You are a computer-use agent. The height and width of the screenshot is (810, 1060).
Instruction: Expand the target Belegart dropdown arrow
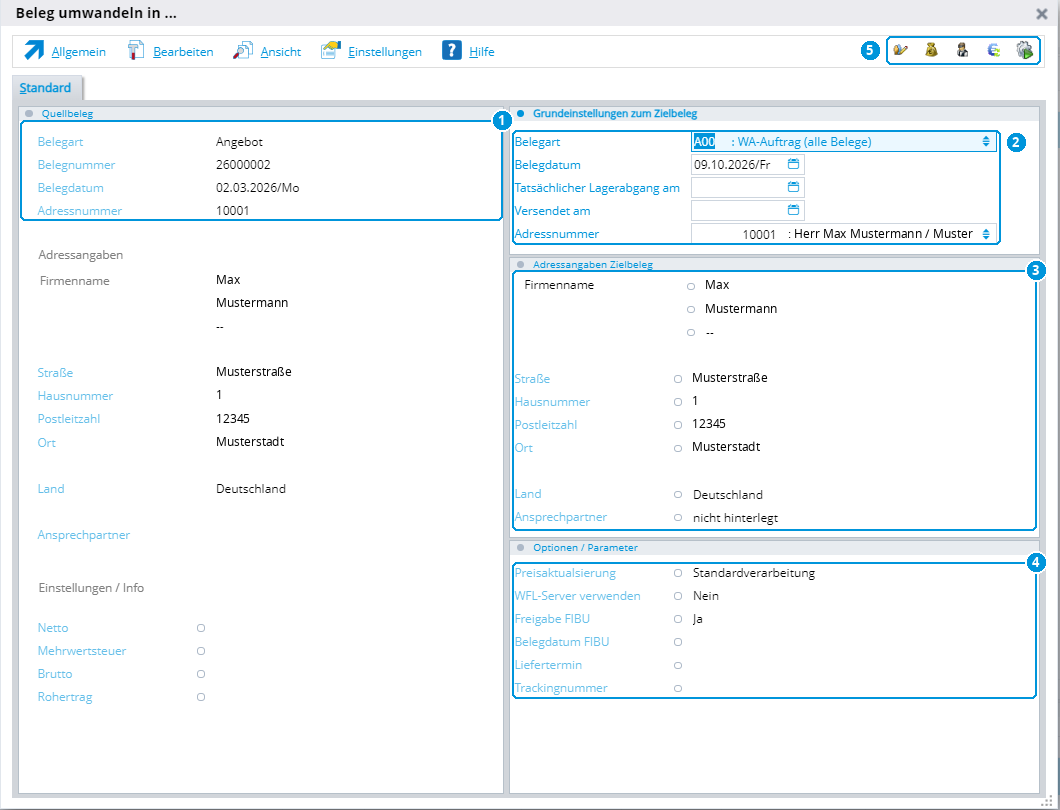tap(986, 141)
